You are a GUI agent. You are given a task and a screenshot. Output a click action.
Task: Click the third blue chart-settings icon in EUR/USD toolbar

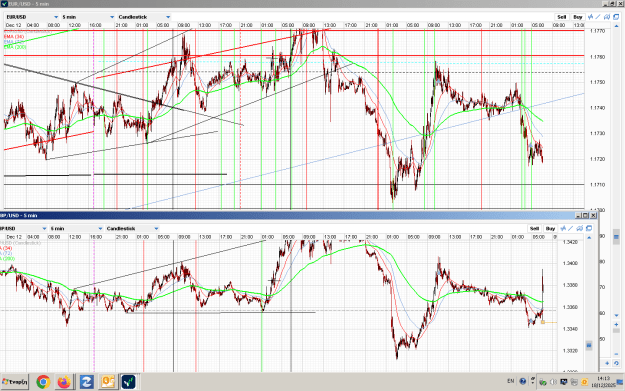607,17
